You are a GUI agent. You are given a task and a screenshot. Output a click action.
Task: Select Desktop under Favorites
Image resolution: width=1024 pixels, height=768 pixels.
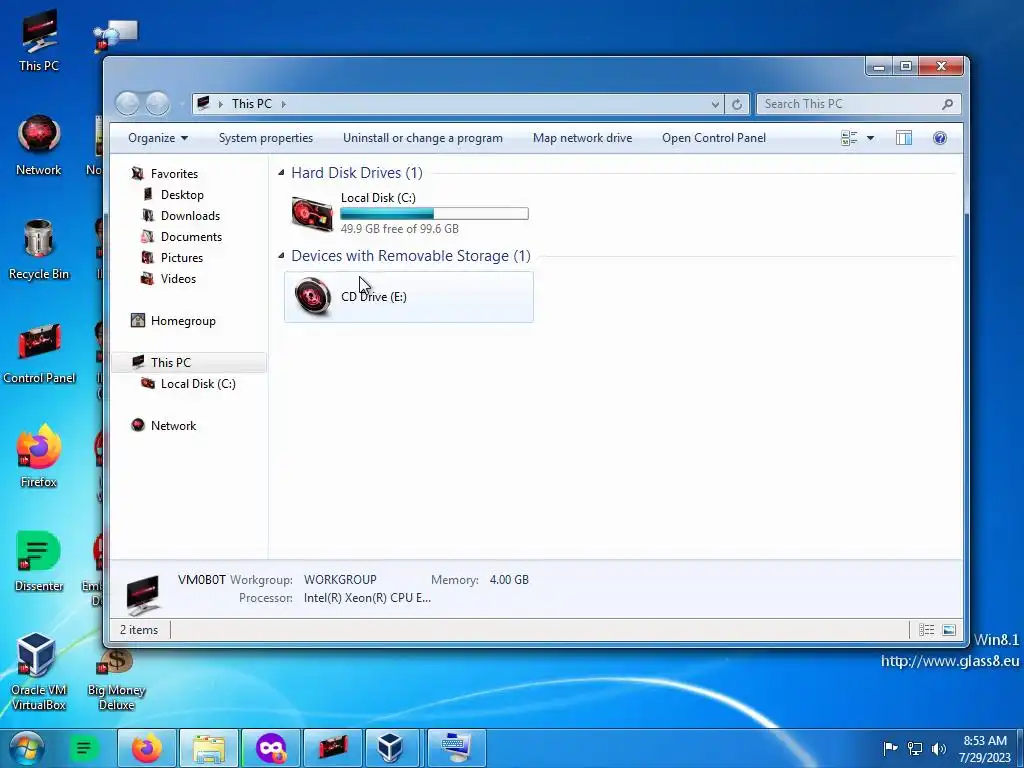pyautogui.click(x=182, y=195)
